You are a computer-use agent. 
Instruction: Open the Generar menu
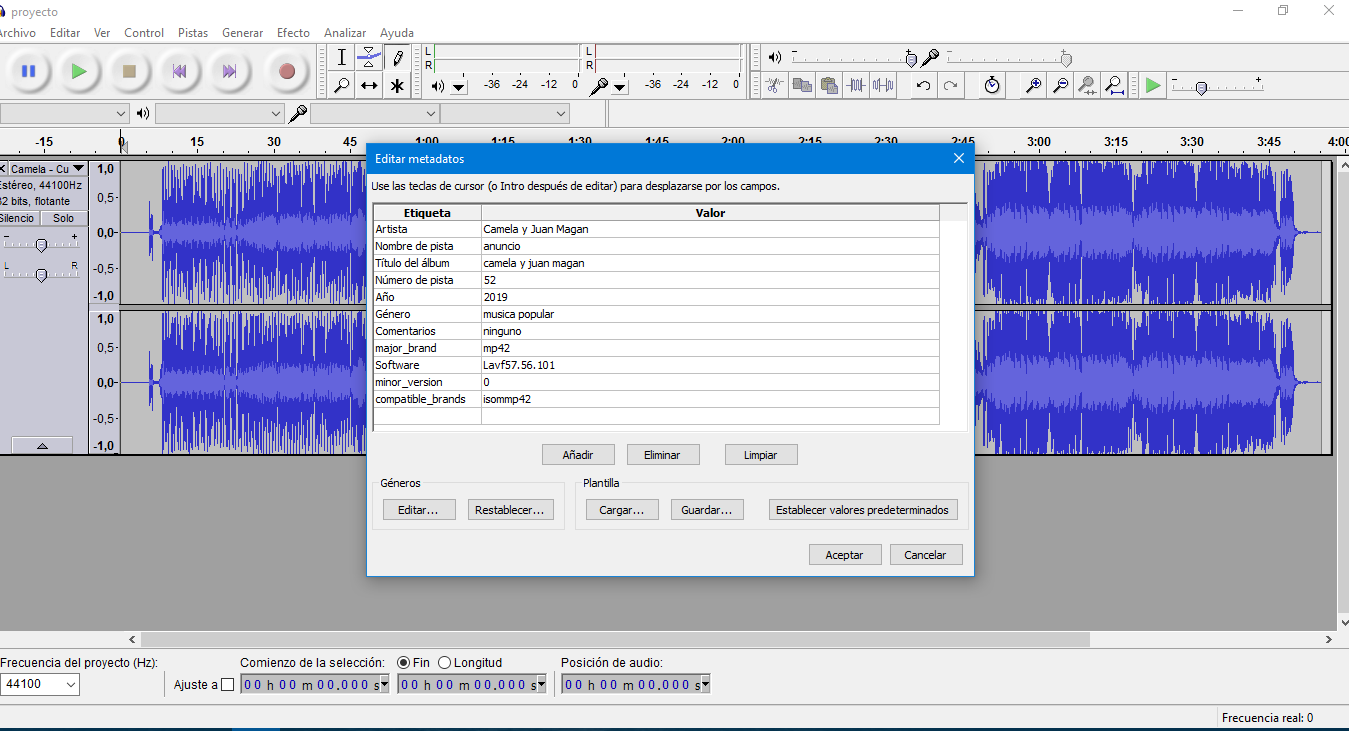pos(243,33)
